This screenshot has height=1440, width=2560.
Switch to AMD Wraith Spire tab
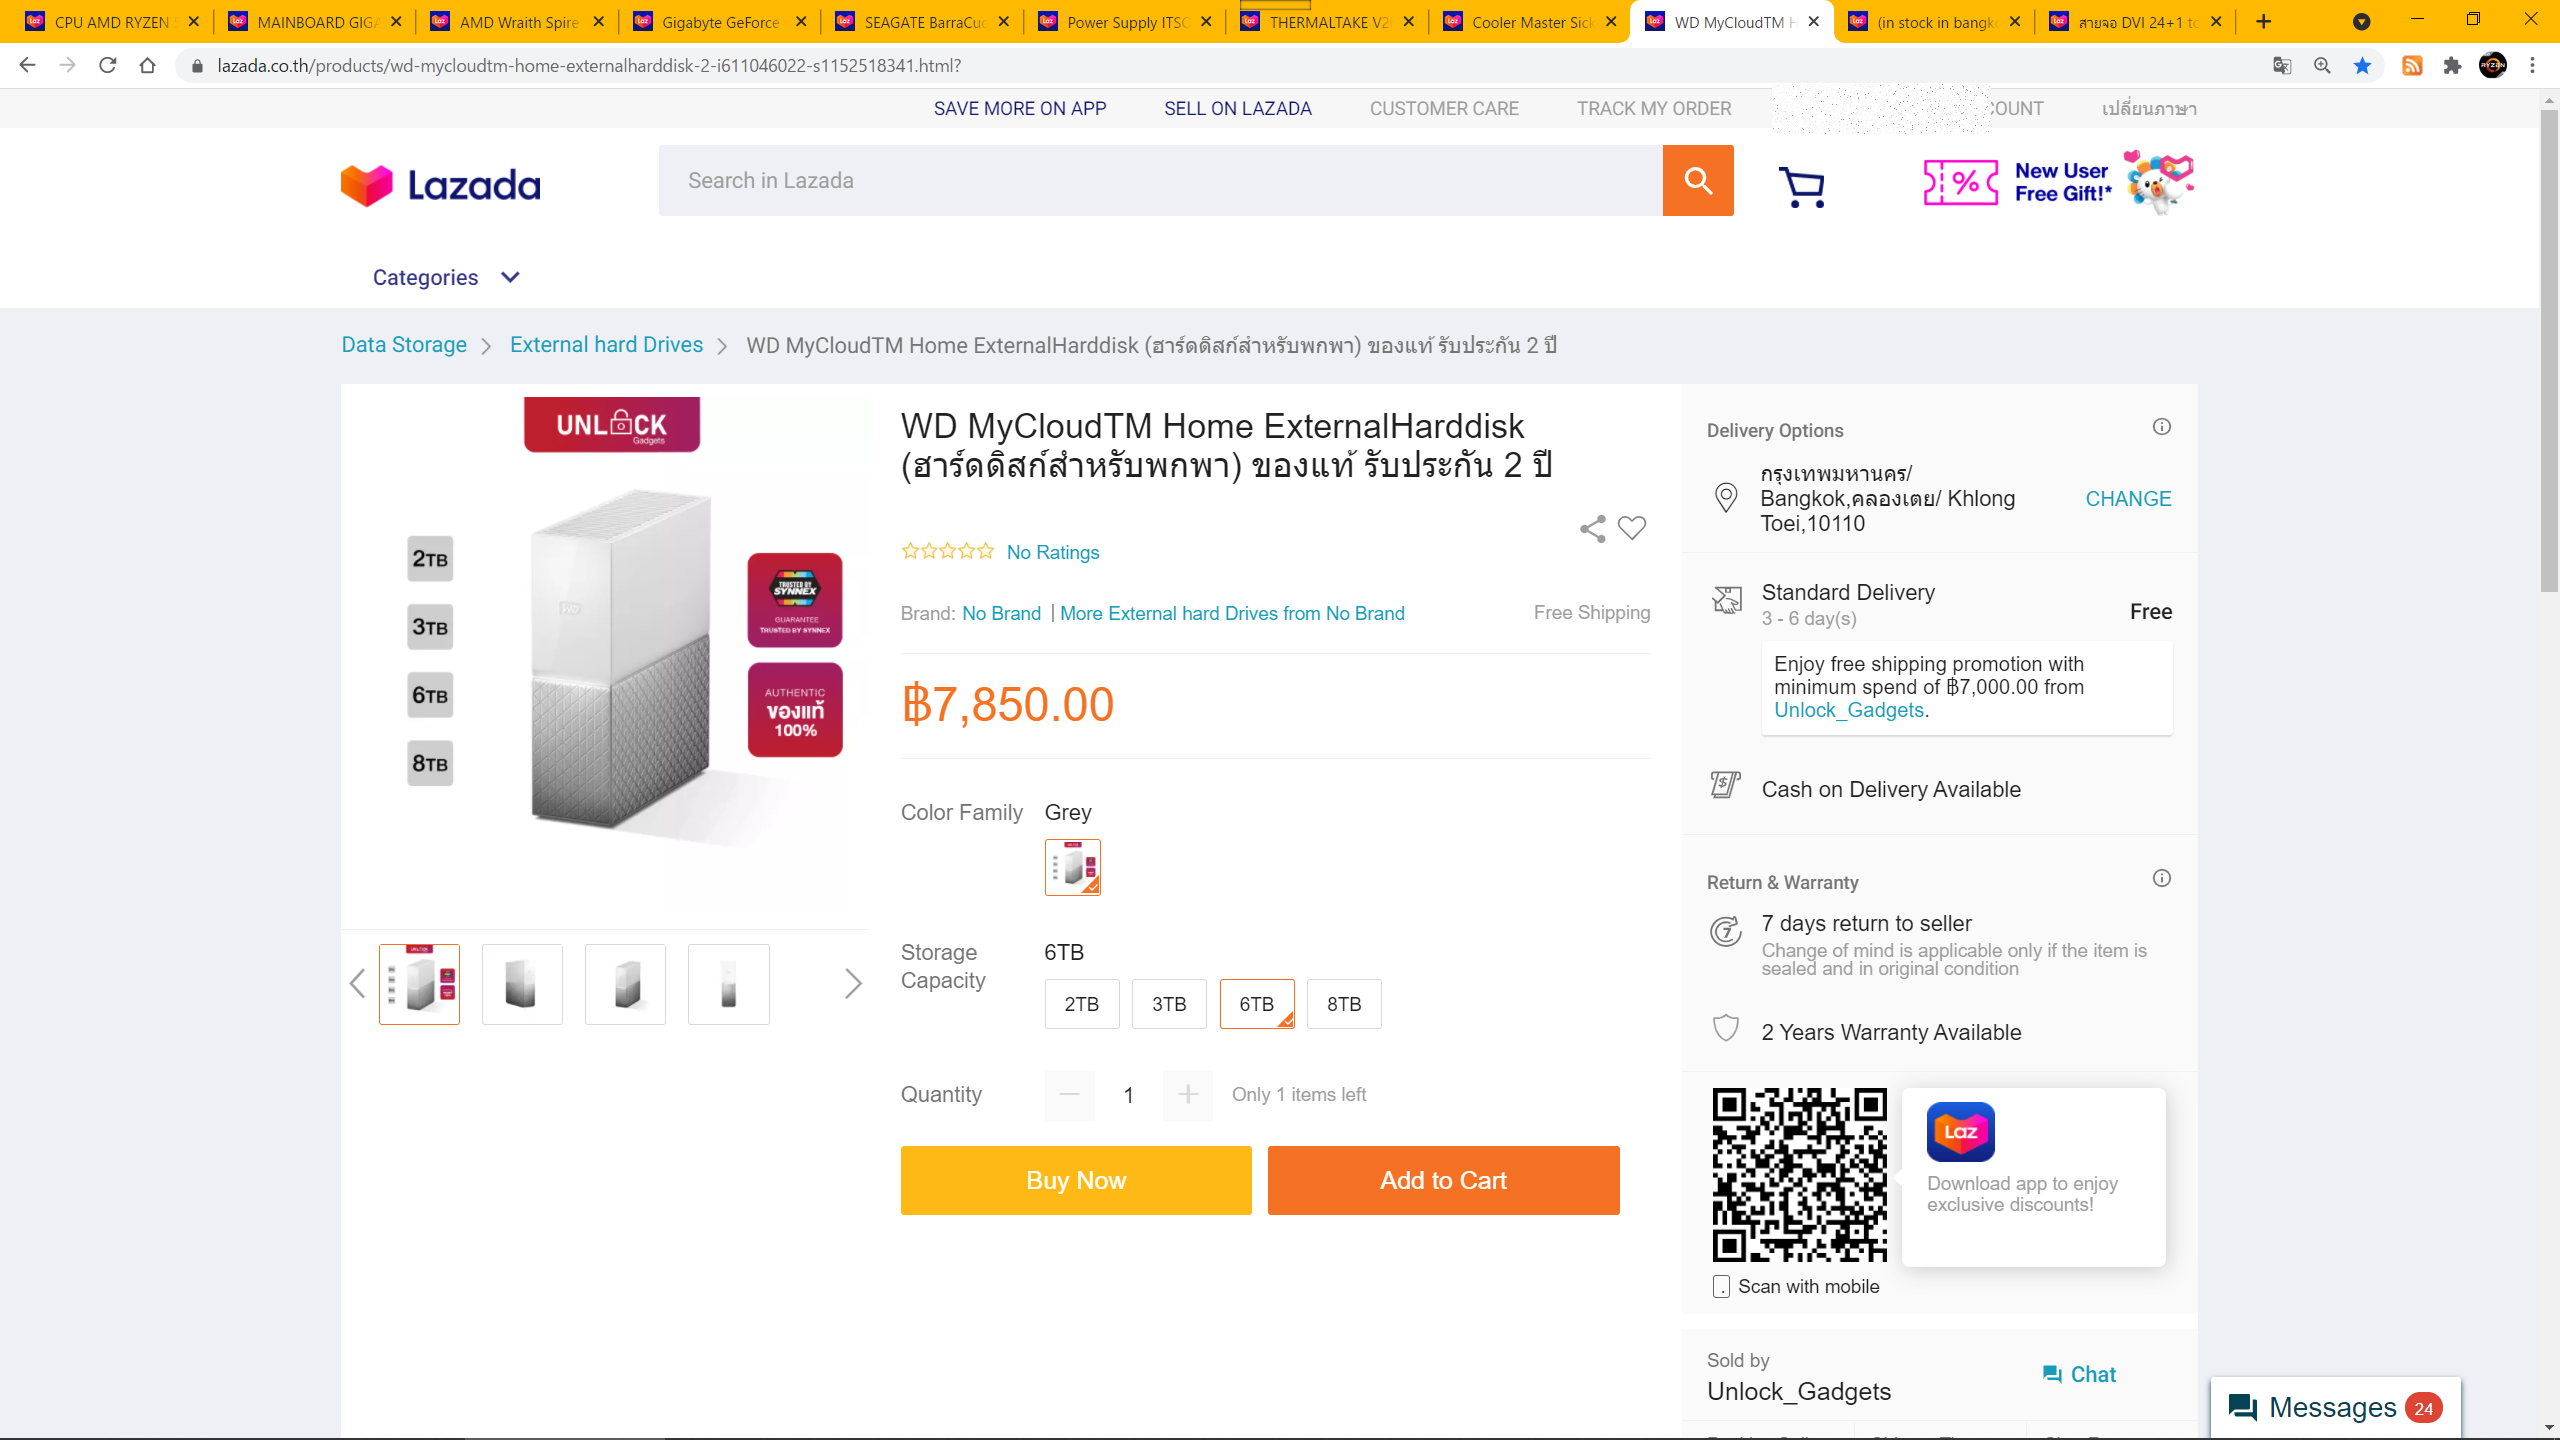coord(517,22)
